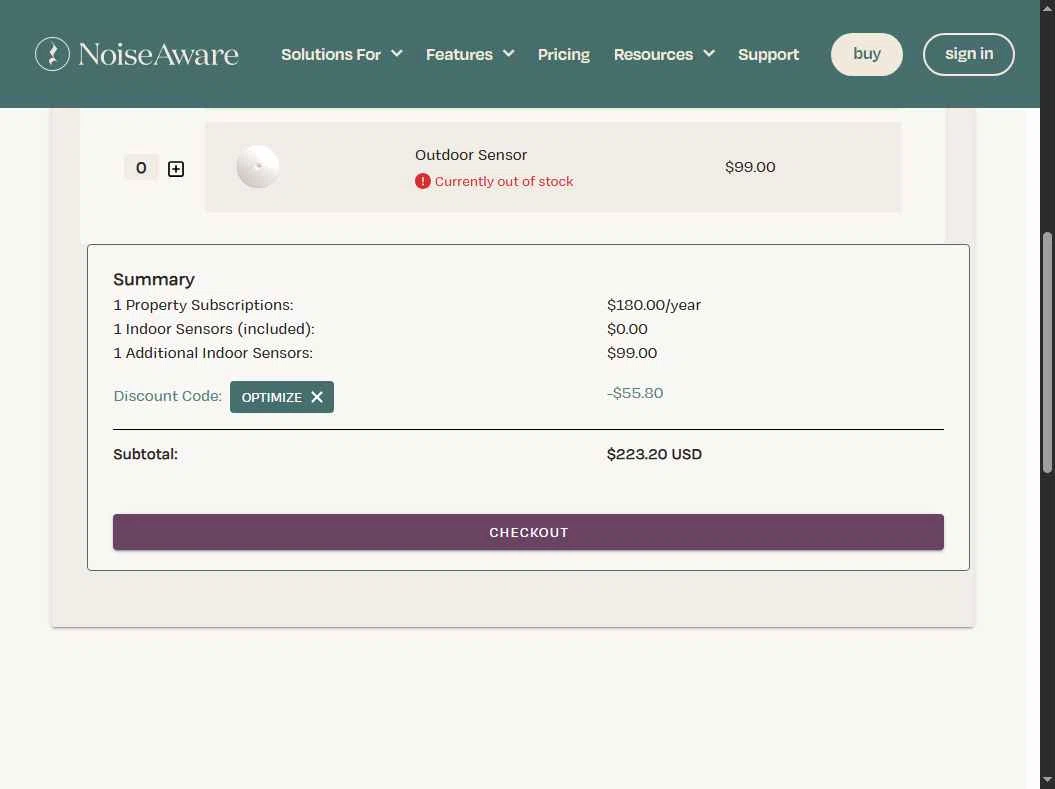Click the buy button in header
The height and width of the screenshot is (789, 1055).
tap(867, 54)
